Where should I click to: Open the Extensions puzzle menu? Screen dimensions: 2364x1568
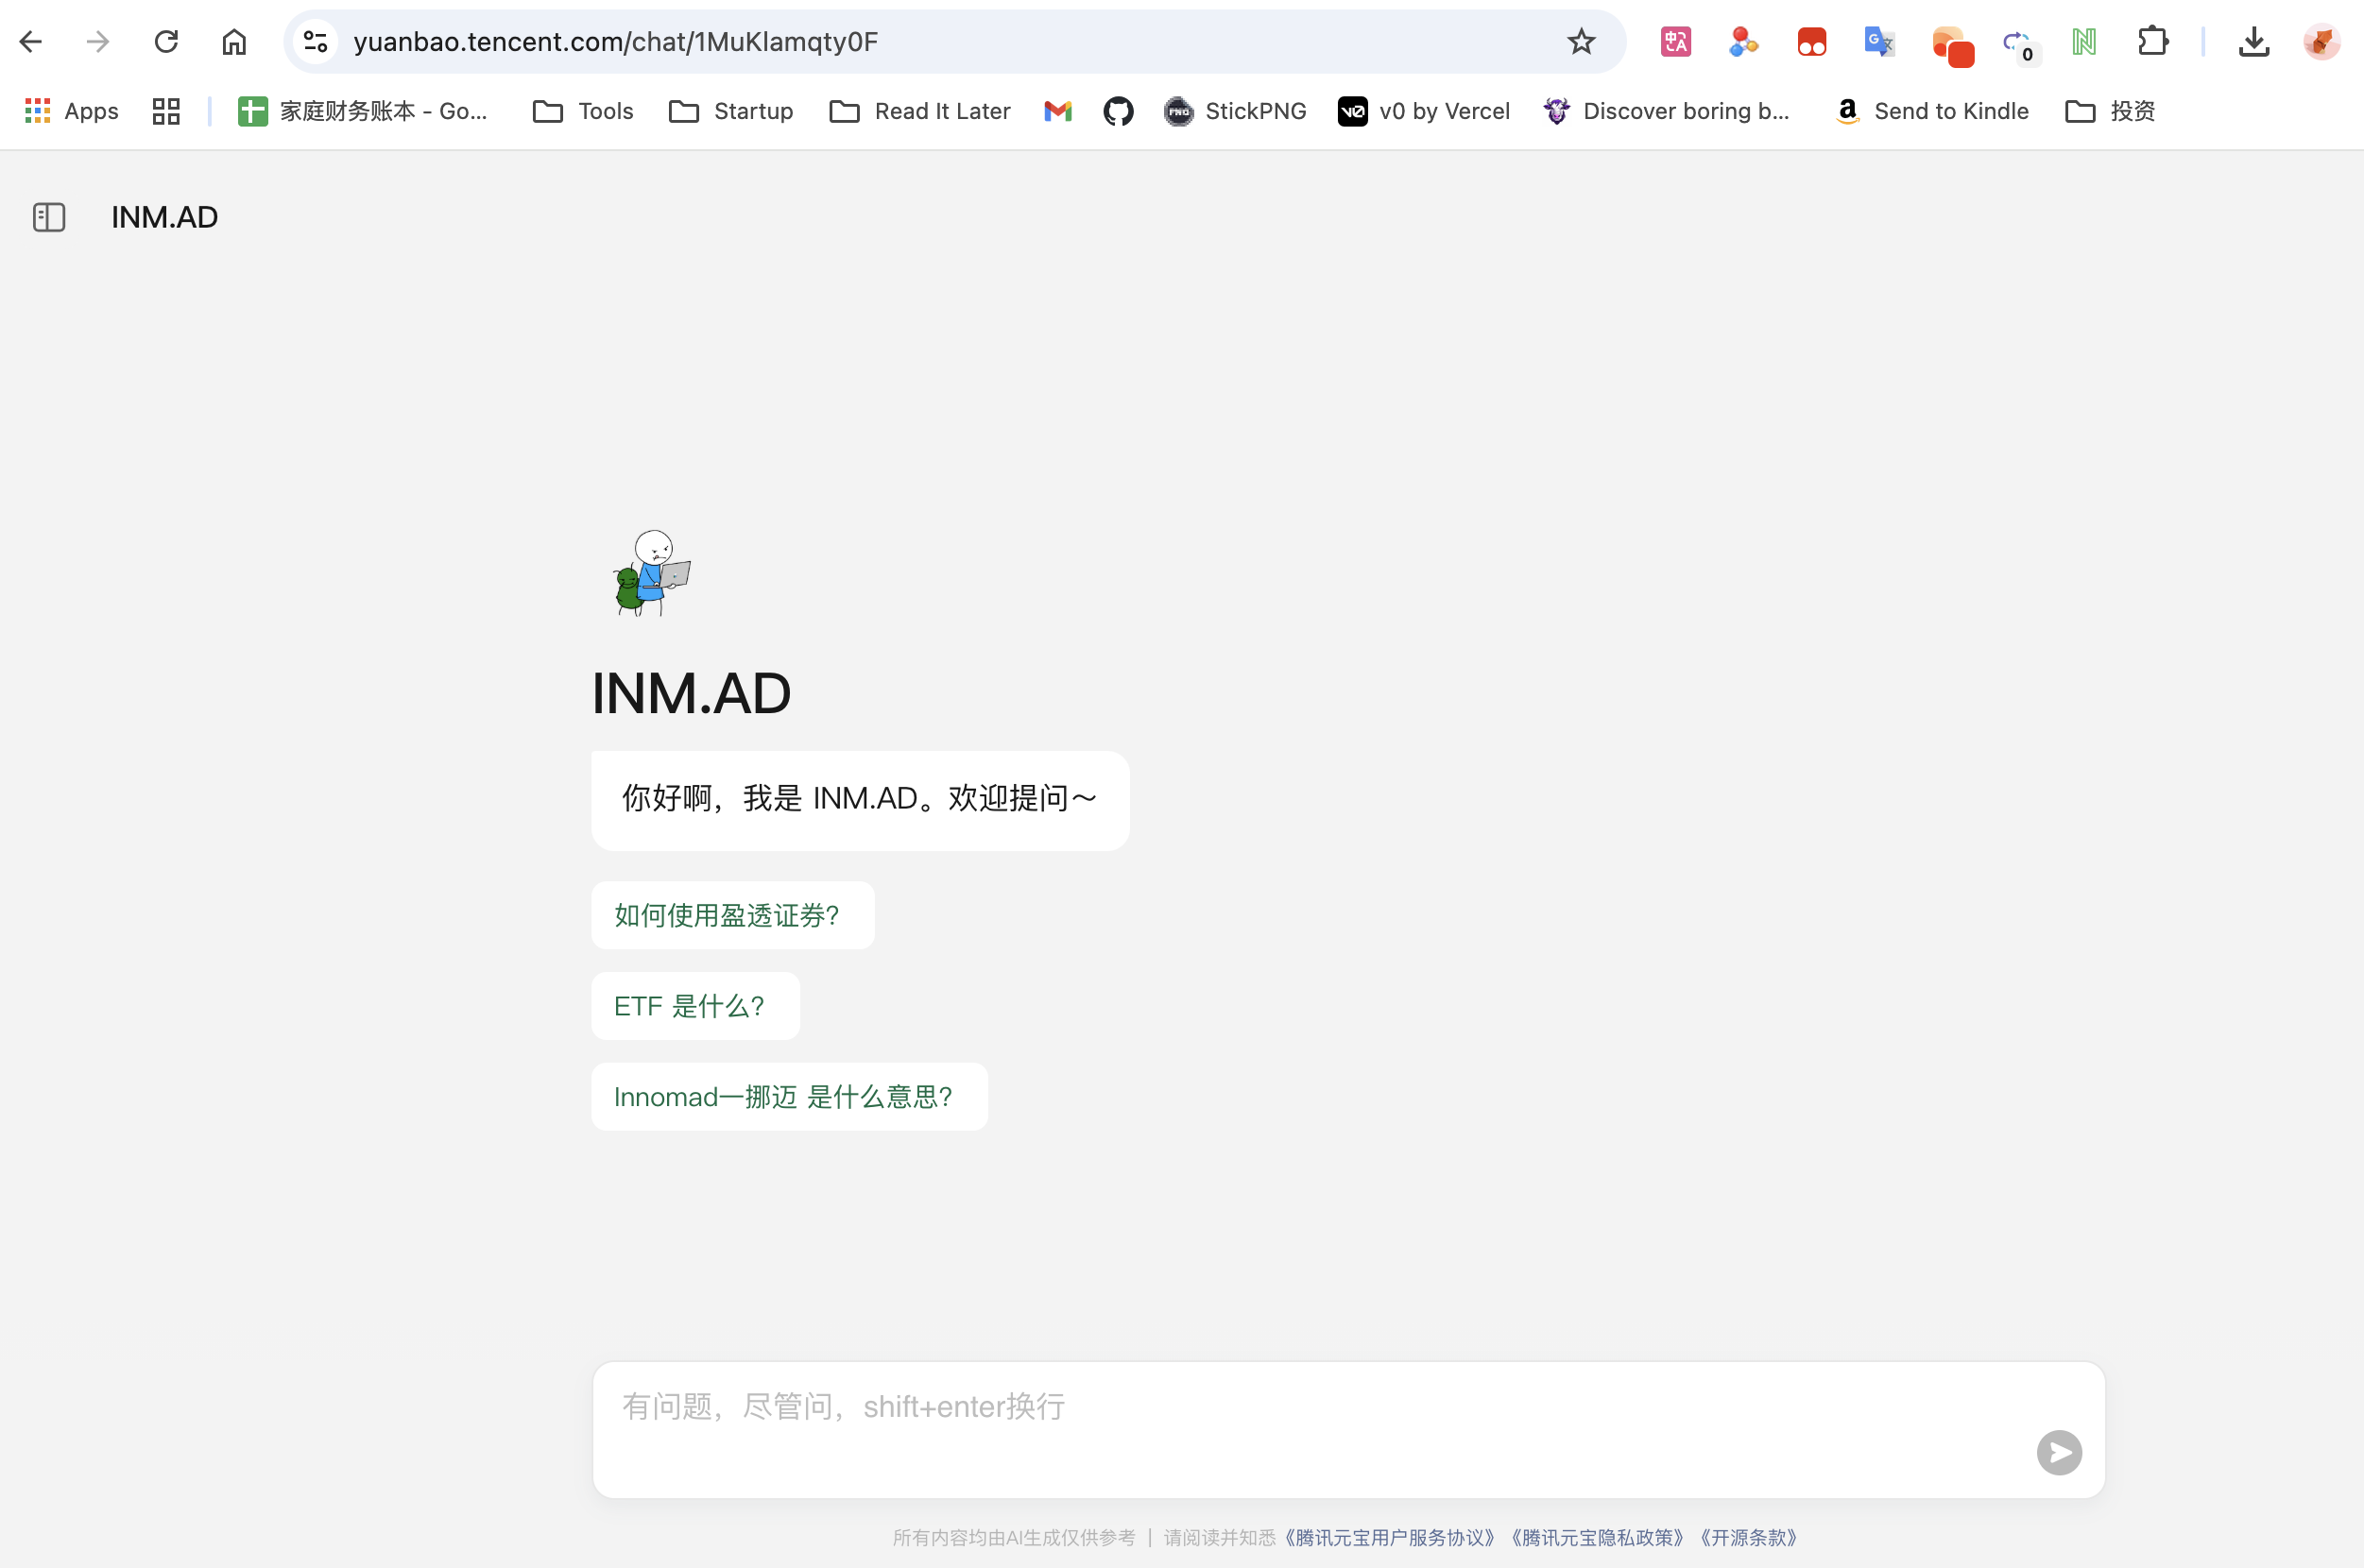[2153, 42]
